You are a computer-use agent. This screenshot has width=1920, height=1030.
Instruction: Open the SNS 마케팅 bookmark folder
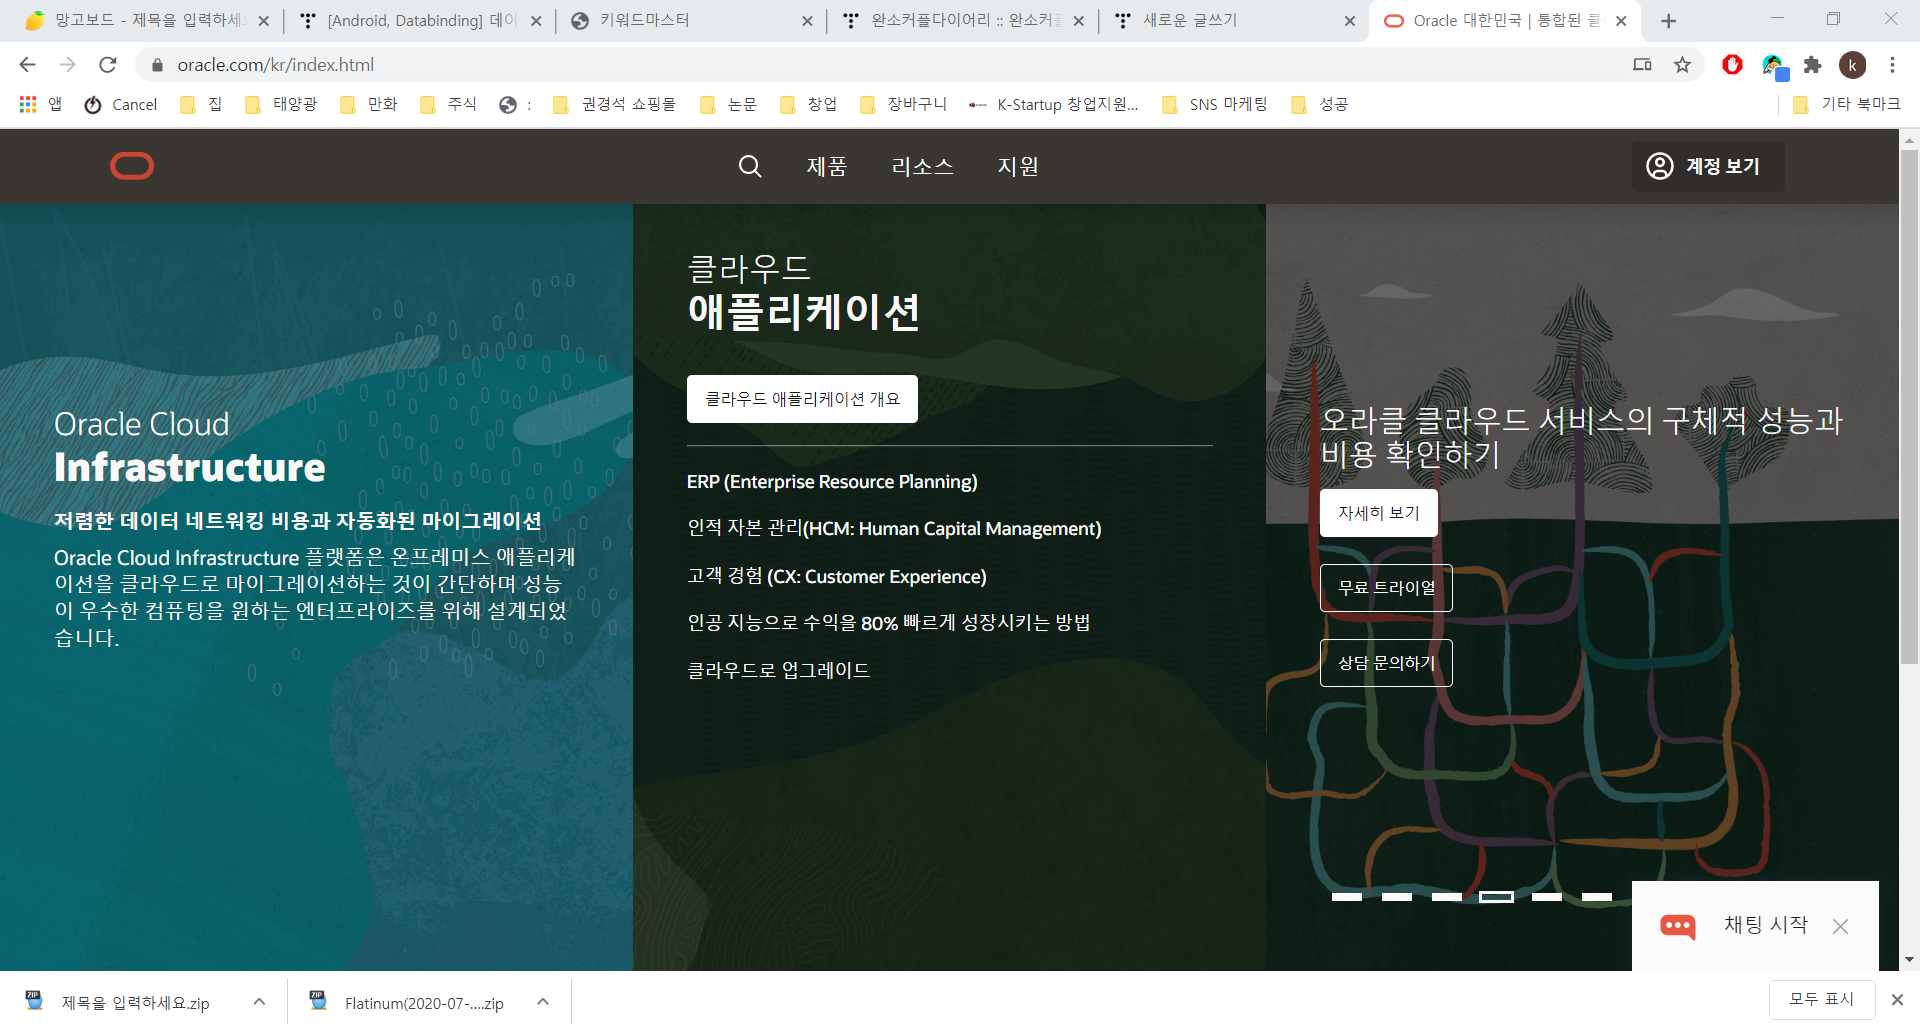point(1215,104)
